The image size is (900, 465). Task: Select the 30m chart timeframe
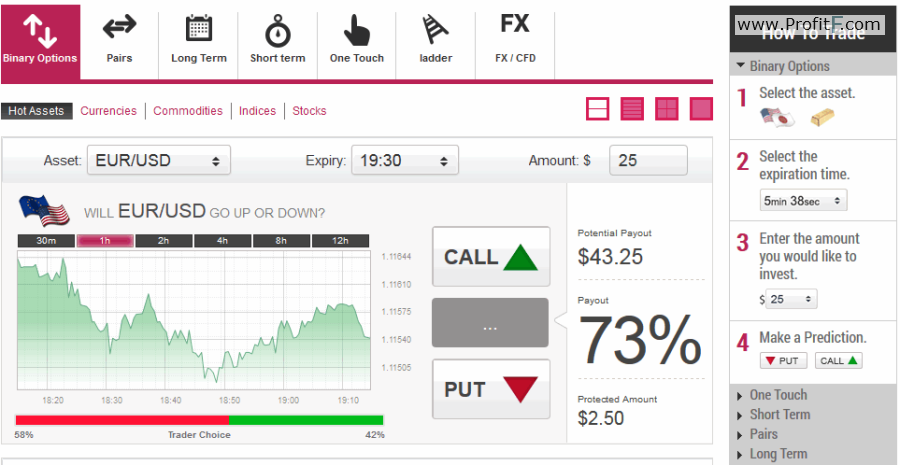[x=46, y=241]
